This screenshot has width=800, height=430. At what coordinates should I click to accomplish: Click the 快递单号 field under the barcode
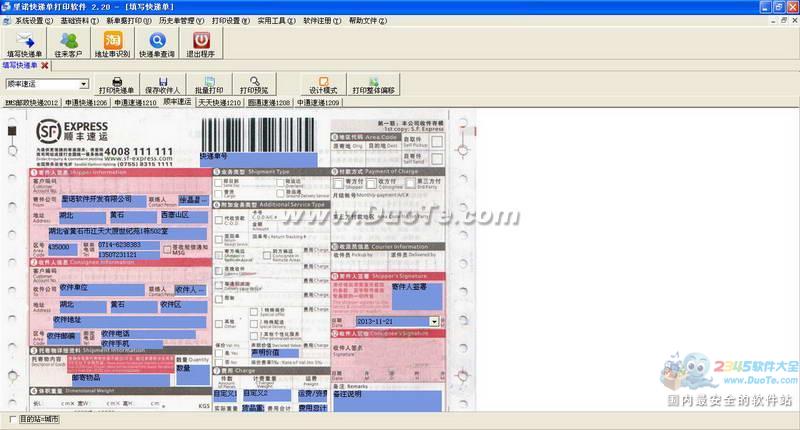(258, 159)
